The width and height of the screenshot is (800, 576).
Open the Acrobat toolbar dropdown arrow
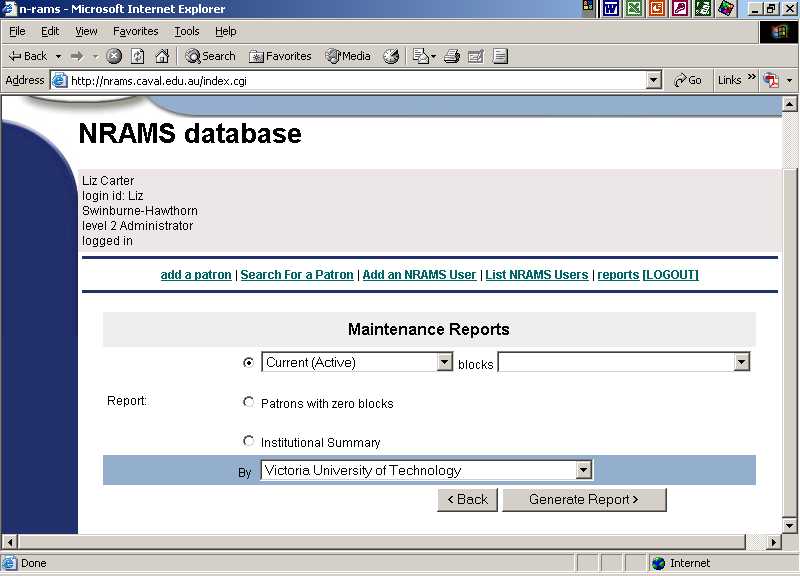[789, 80]
